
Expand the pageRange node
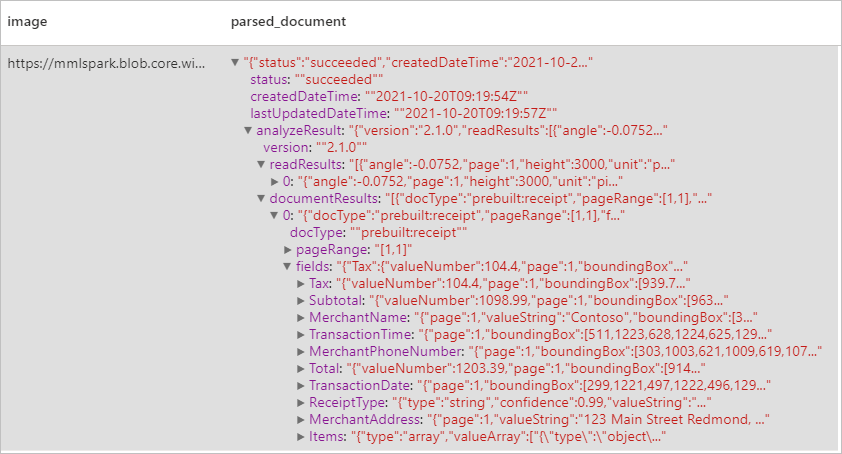click(x=287, y=250)
